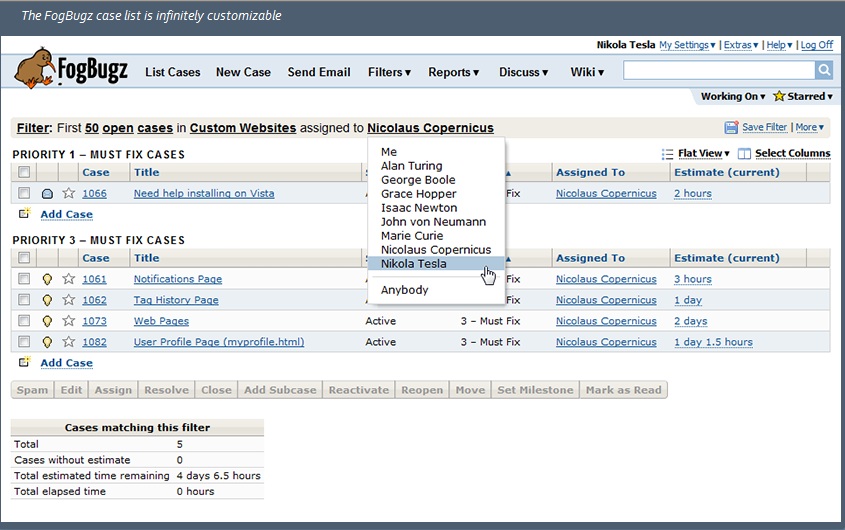845x530 pixels.
Task: Star case 1082
Action: pyautogui.click(x=68, y=342)
